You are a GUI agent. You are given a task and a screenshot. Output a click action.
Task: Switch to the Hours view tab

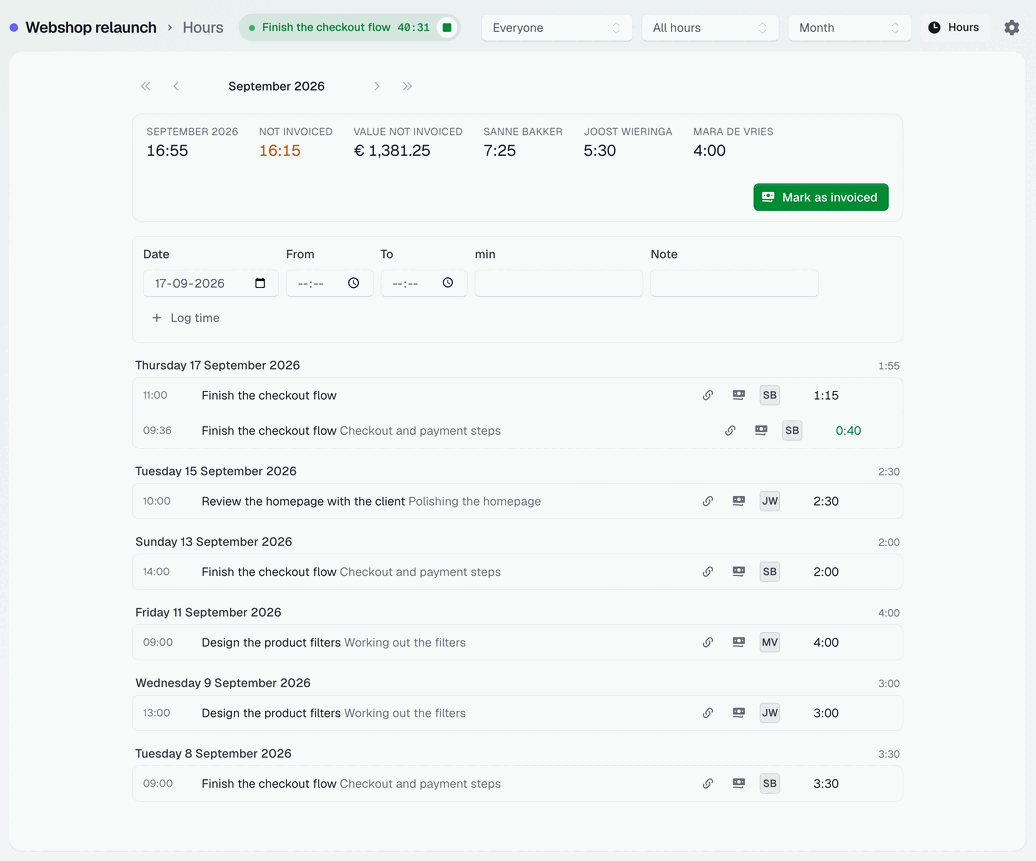coord(953,28)
